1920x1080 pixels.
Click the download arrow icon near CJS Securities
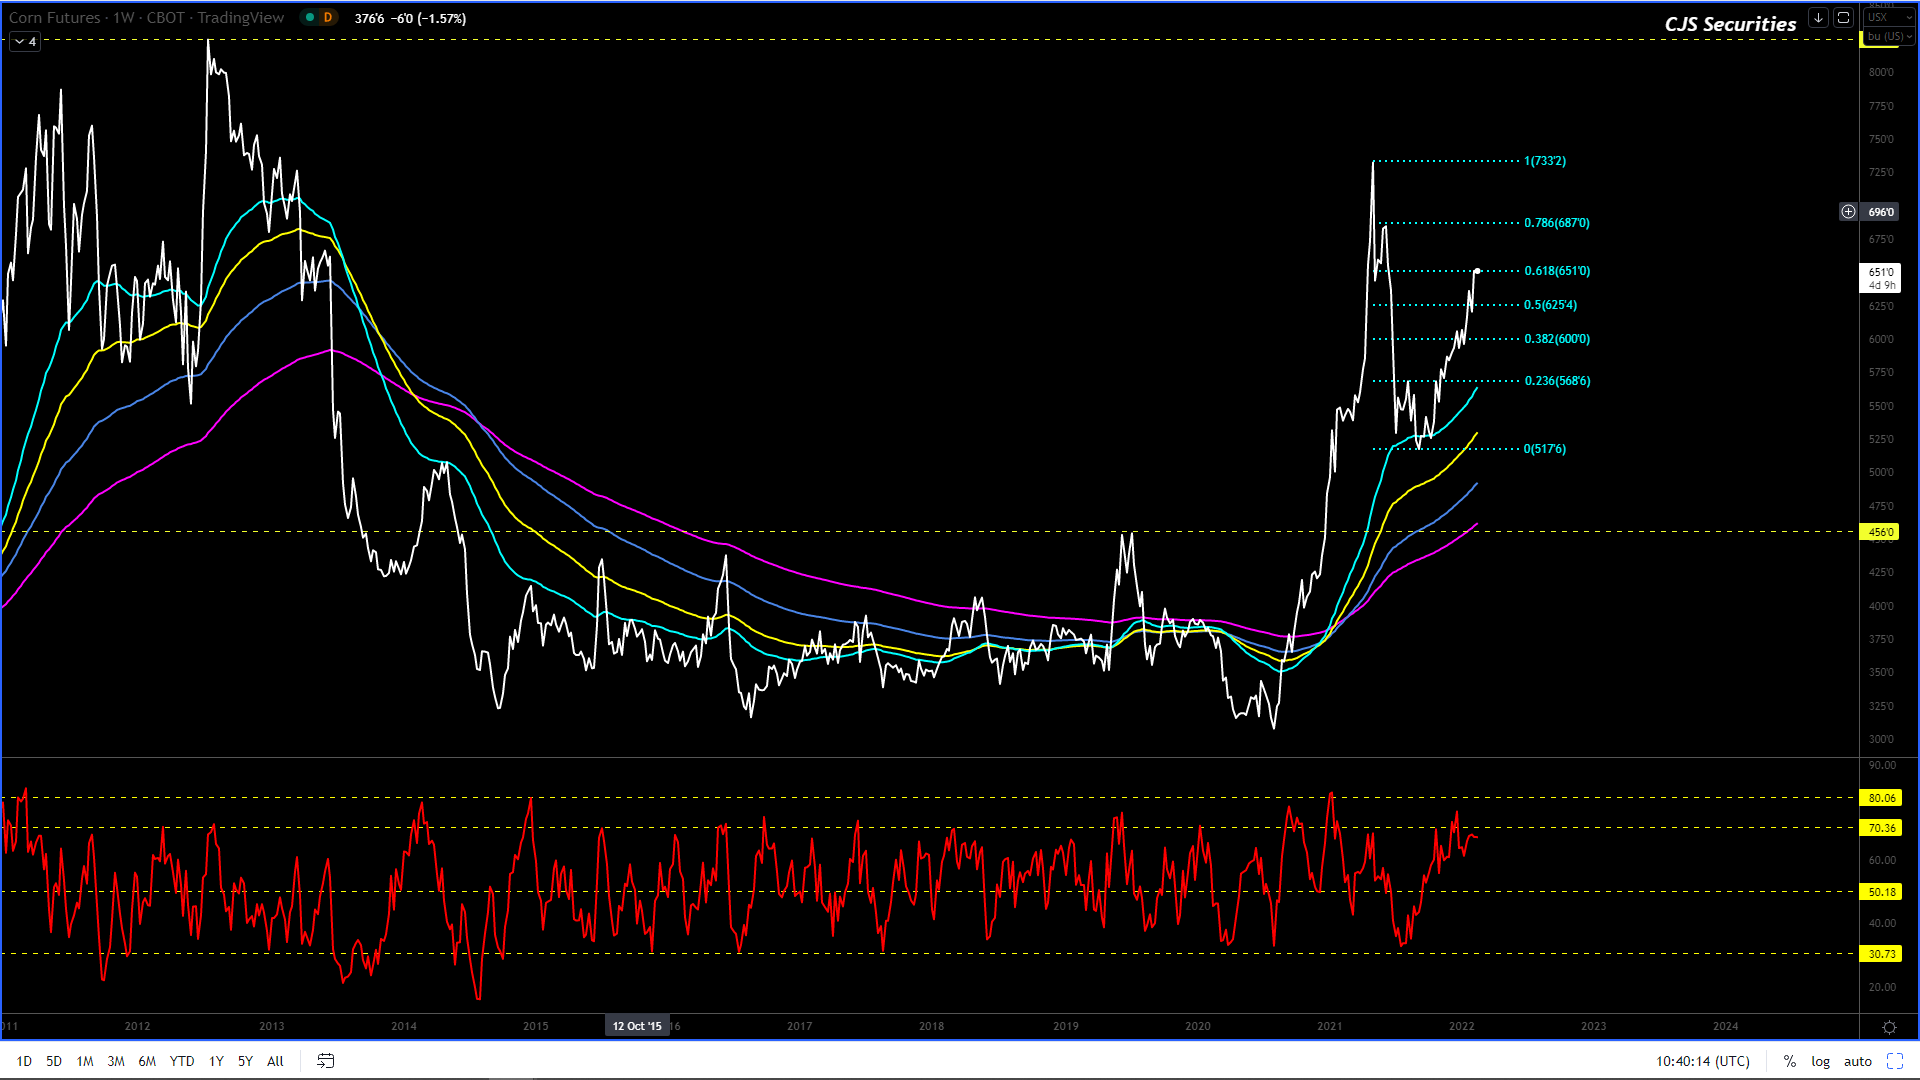pyautogui.click(x=1818, y=18)
